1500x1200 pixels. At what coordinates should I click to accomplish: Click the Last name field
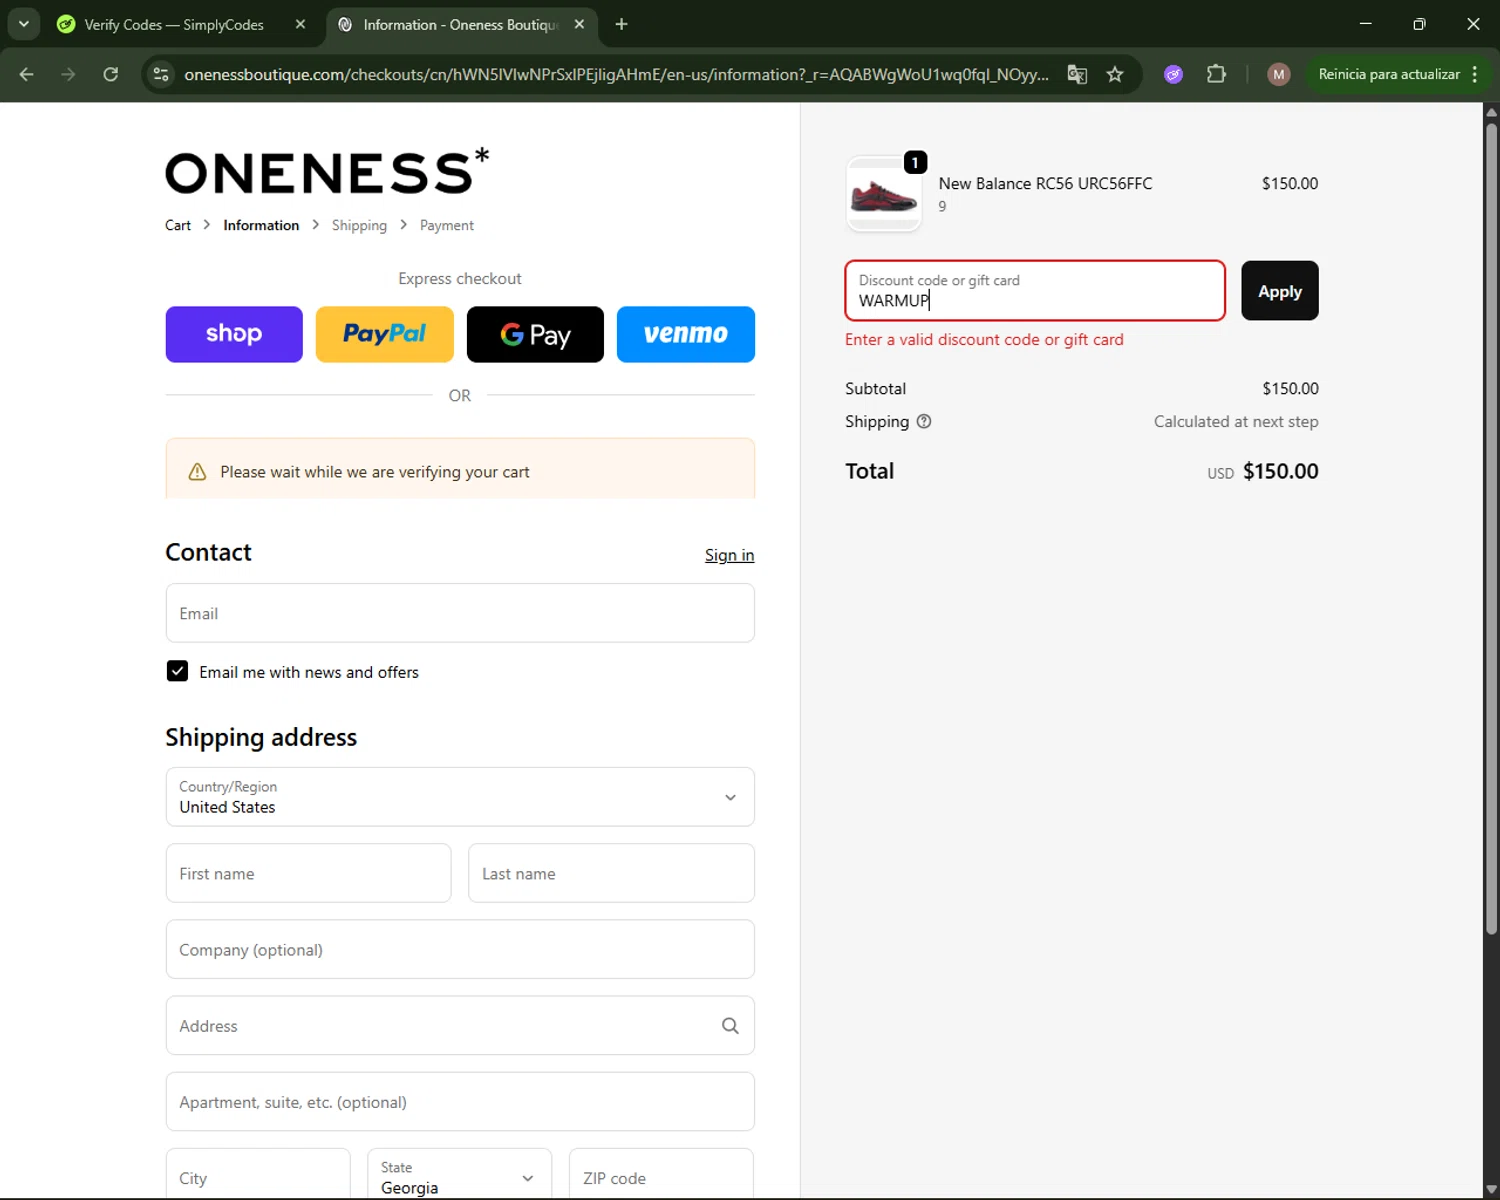click(611, 873)
